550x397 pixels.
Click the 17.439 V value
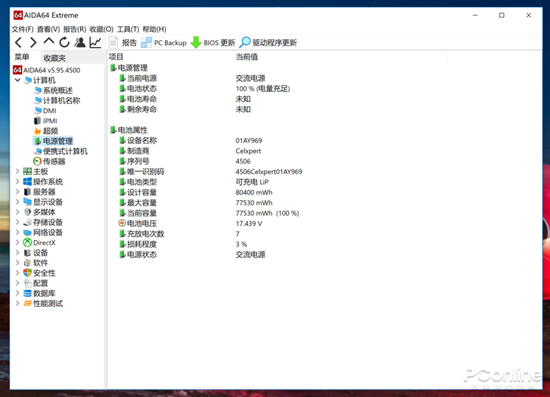coord(249,223)
